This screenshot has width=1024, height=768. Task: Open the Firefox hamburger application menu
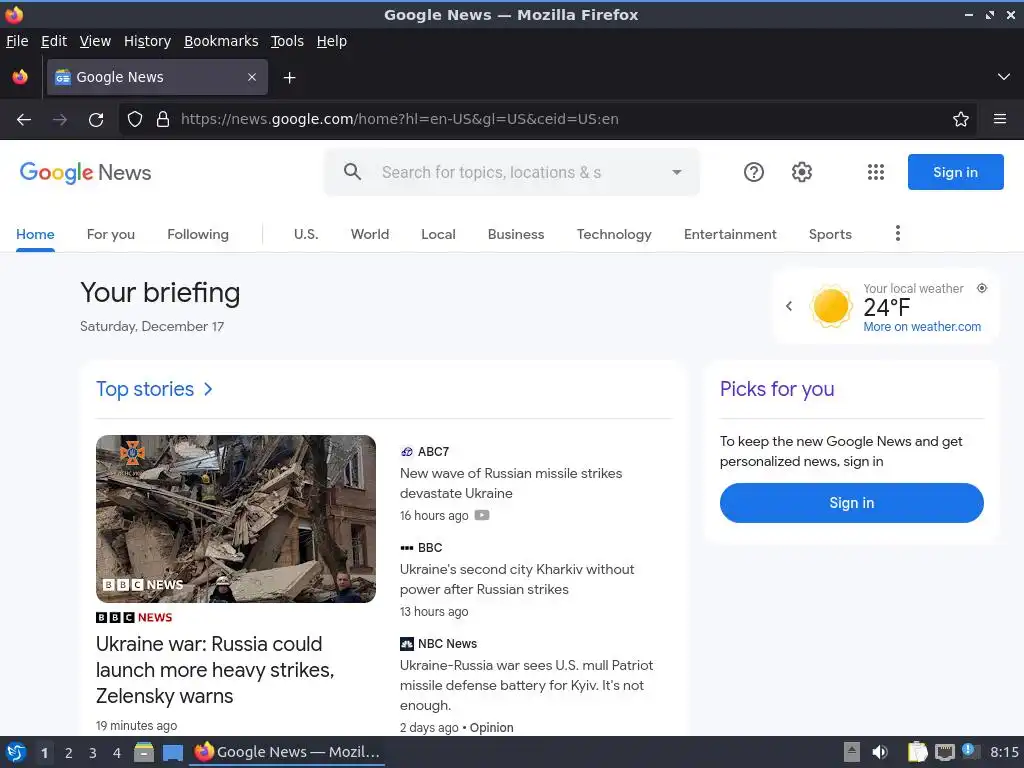coord(1000,120)
